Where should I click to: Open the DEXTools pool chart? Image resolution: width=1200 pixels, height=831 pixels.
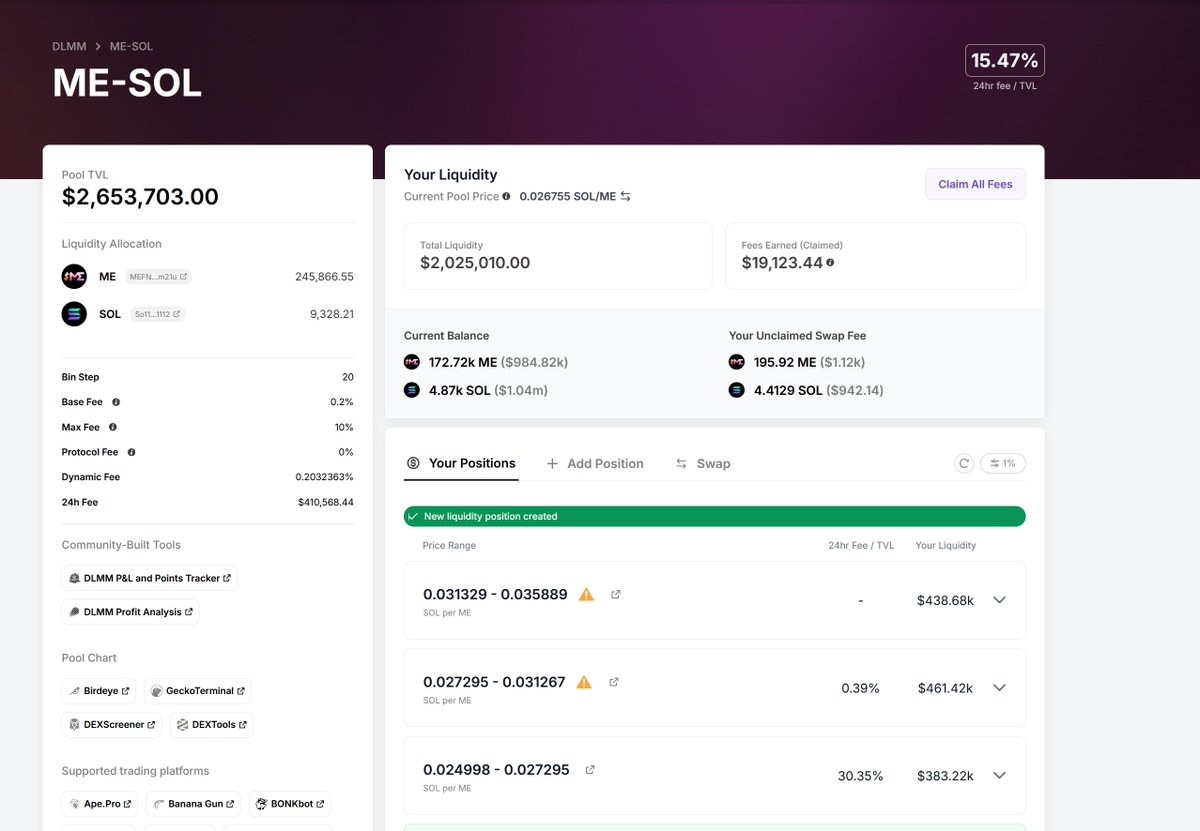click(211, 725)
